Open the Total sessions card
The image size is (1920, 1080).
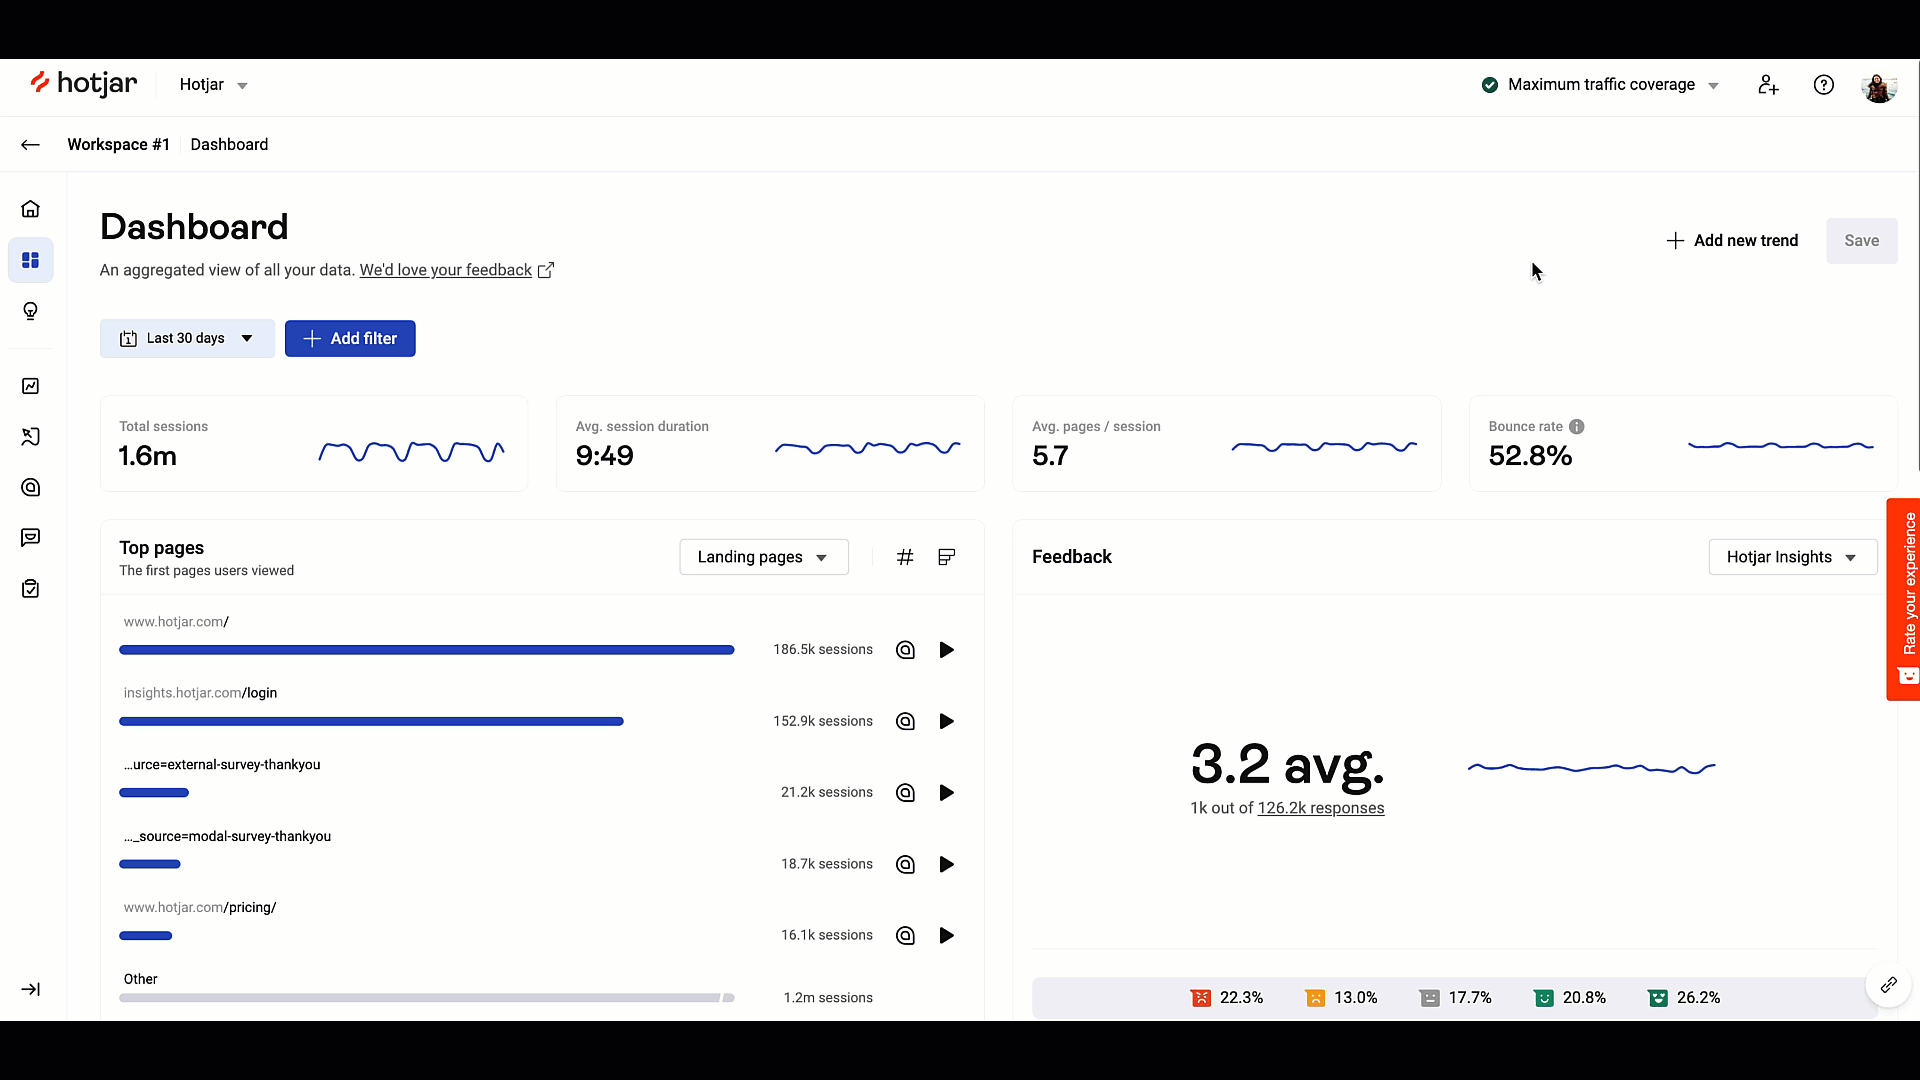click(314, 443)
